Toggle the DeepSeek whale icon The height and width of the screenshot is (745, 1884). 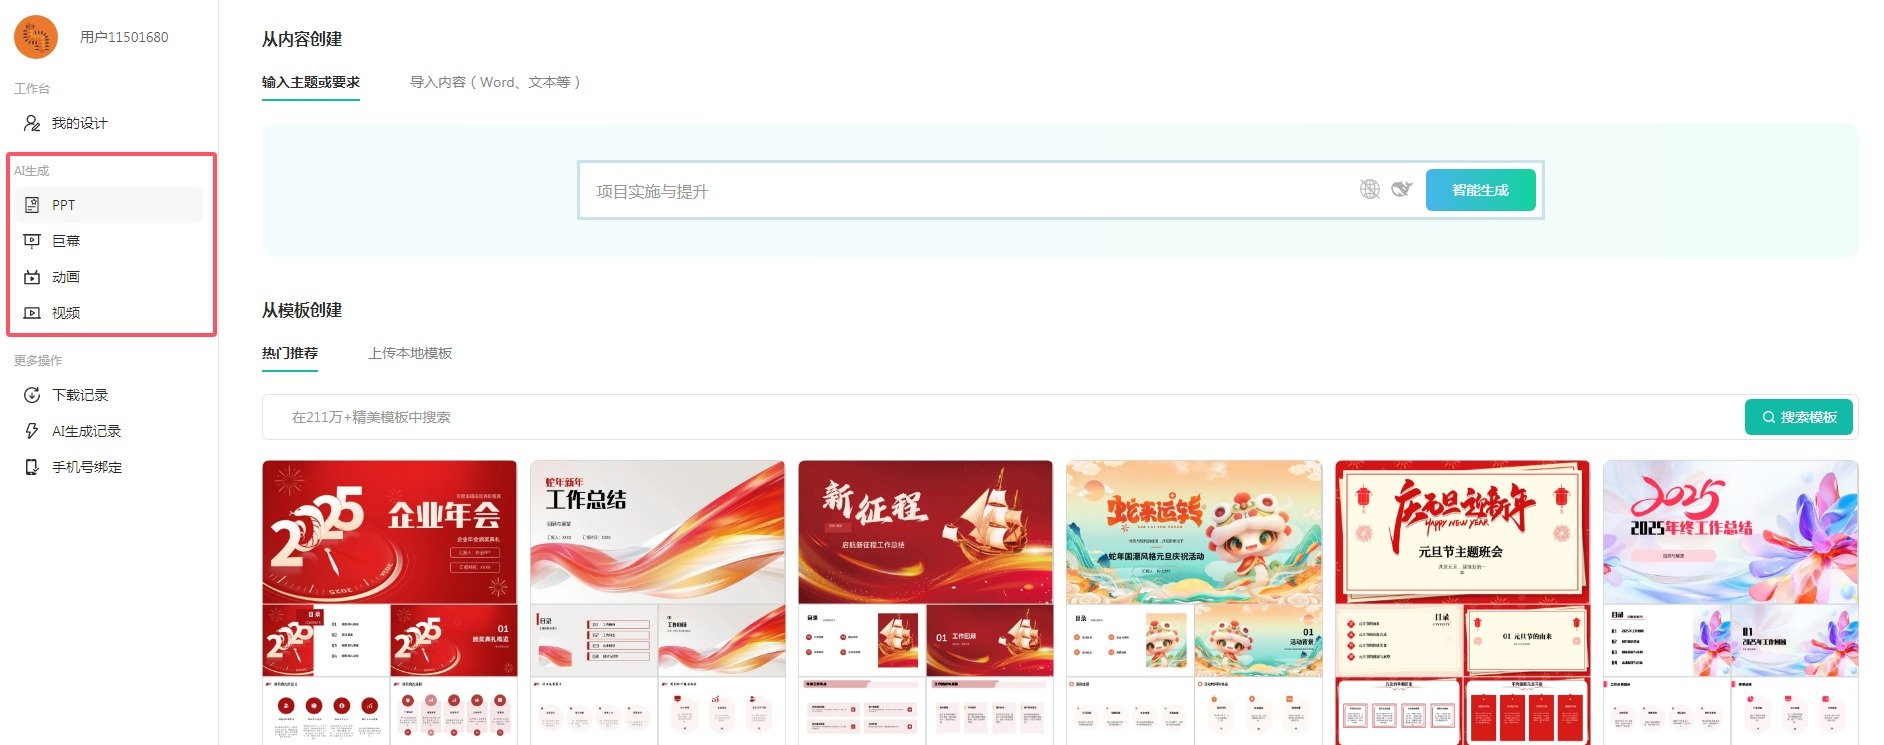click(x=1401, y=189)
